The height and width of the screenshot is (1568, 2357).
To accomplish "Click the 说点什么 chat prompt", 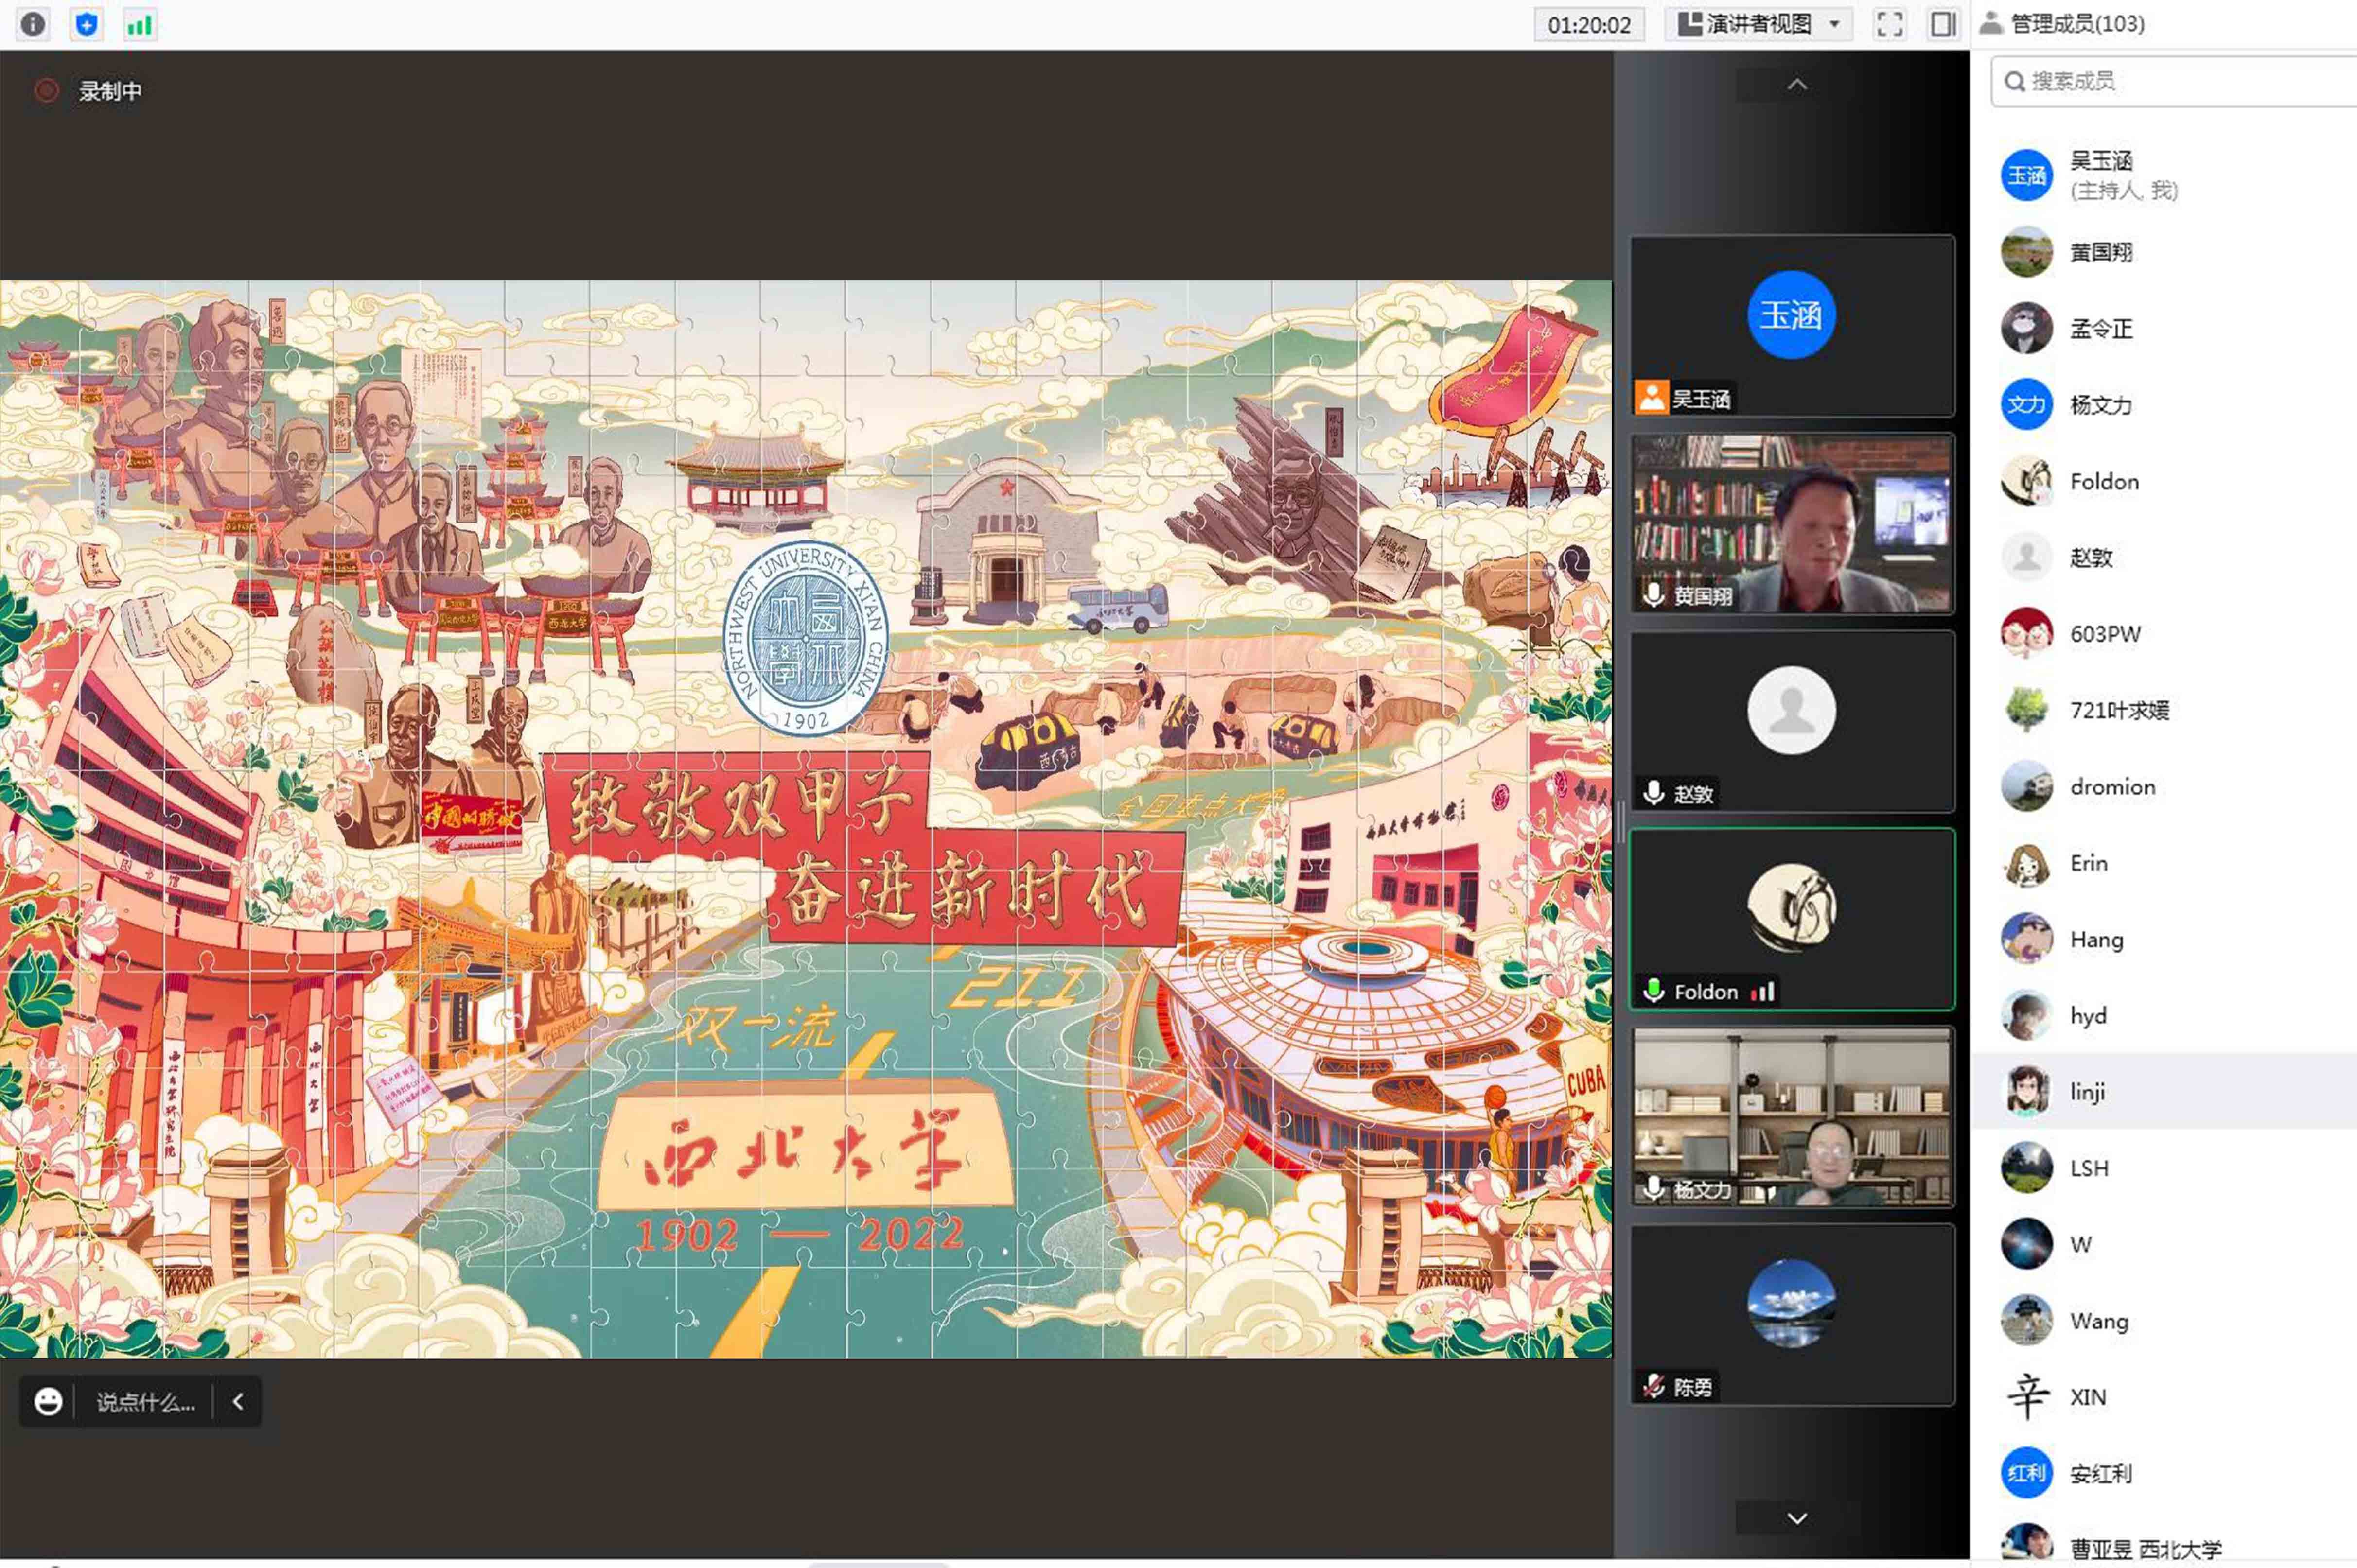I will (145, 1401).
